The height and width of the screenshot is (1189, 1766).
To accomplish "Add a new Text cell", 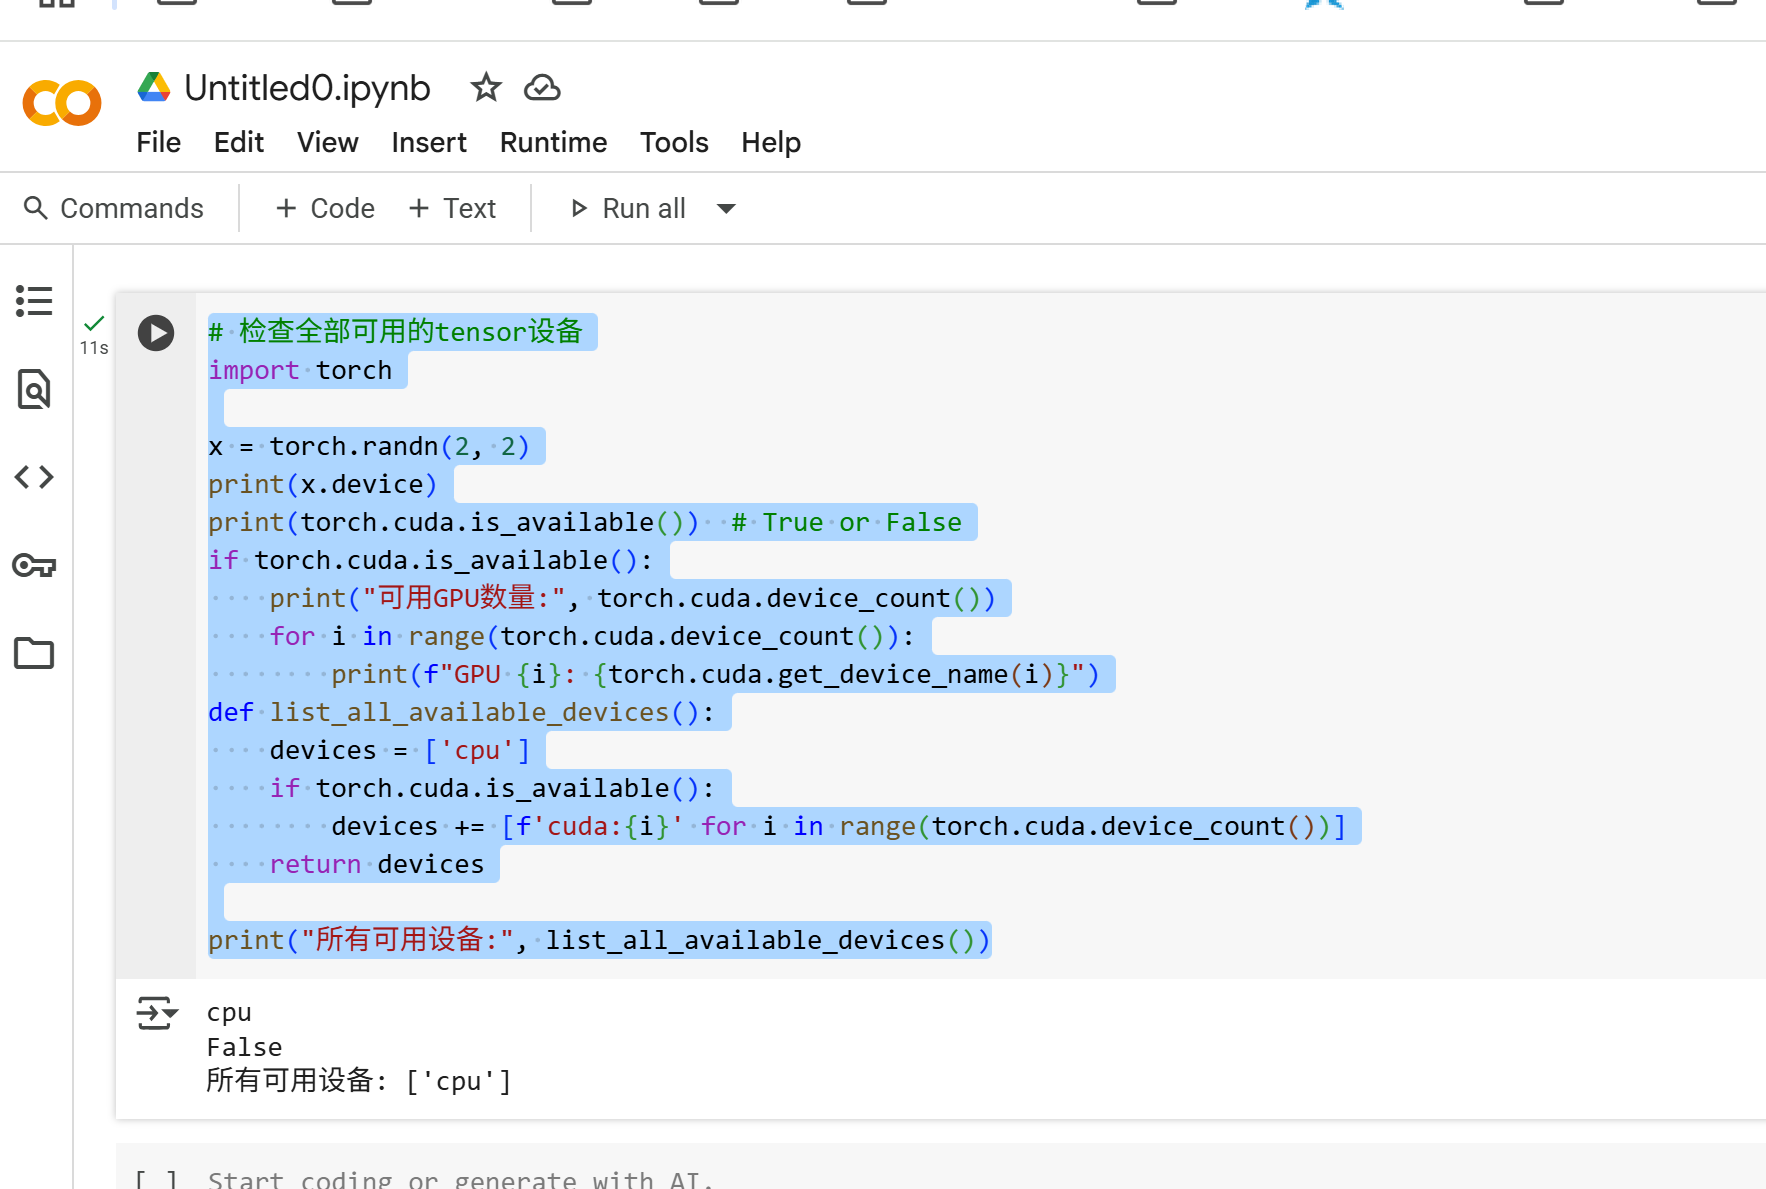I will [452, 208].
